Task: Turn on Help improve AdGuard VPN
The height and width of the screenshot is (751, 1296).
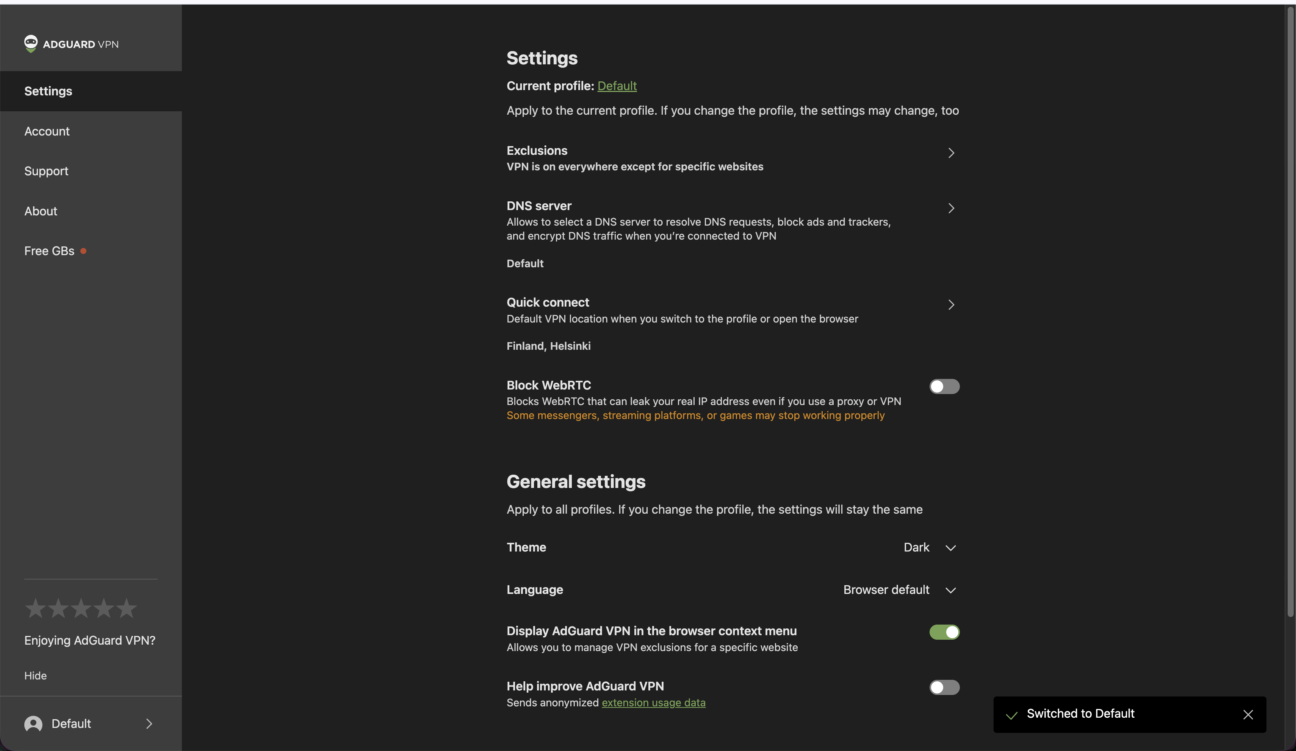Action: coord(944,687)
